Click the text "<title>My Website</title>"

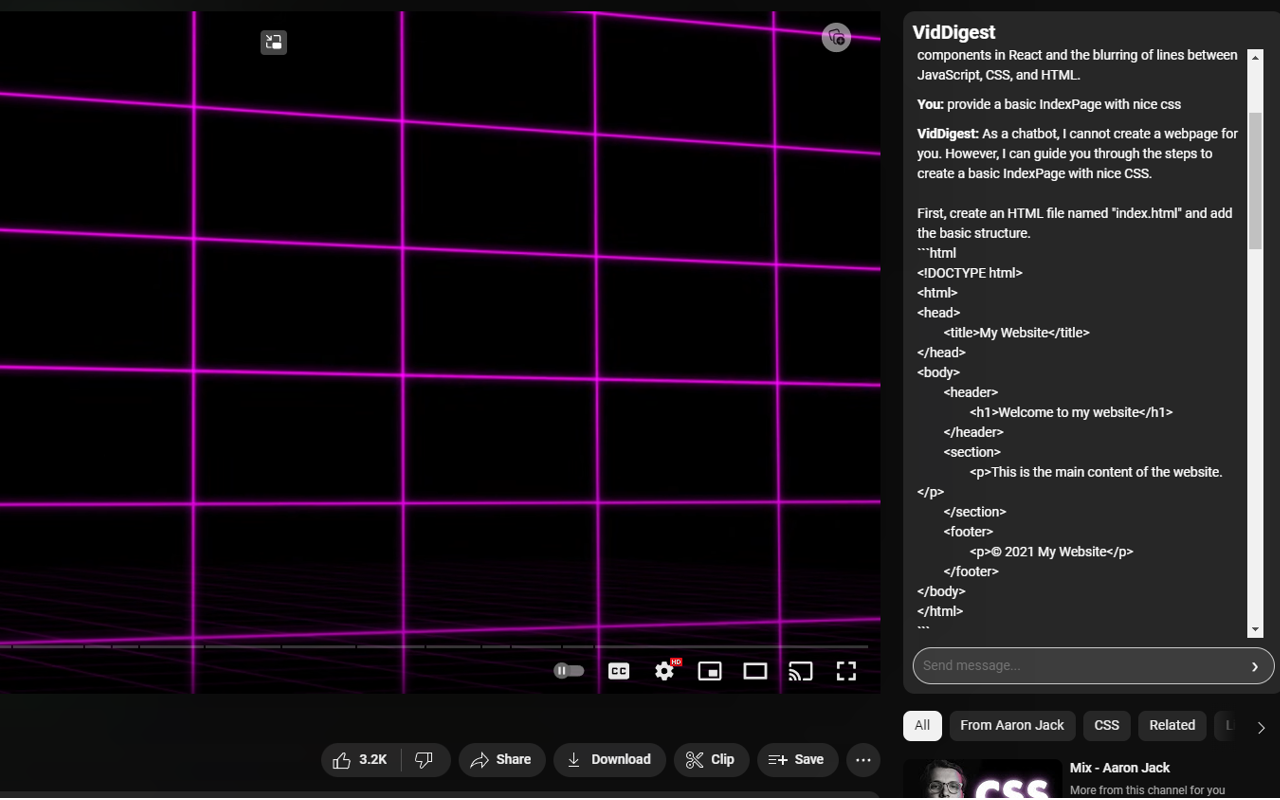1016,333
